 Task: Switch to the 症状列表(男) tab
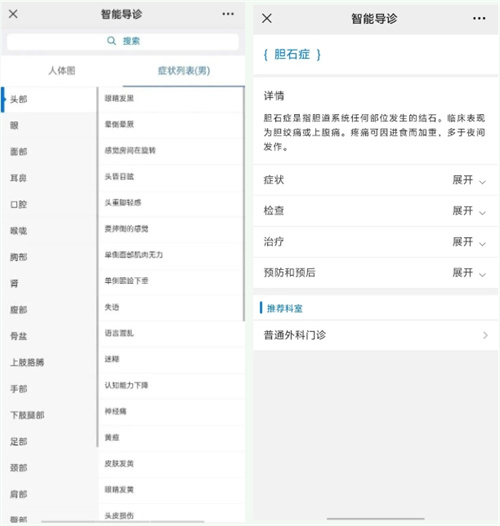click(184, 70)
